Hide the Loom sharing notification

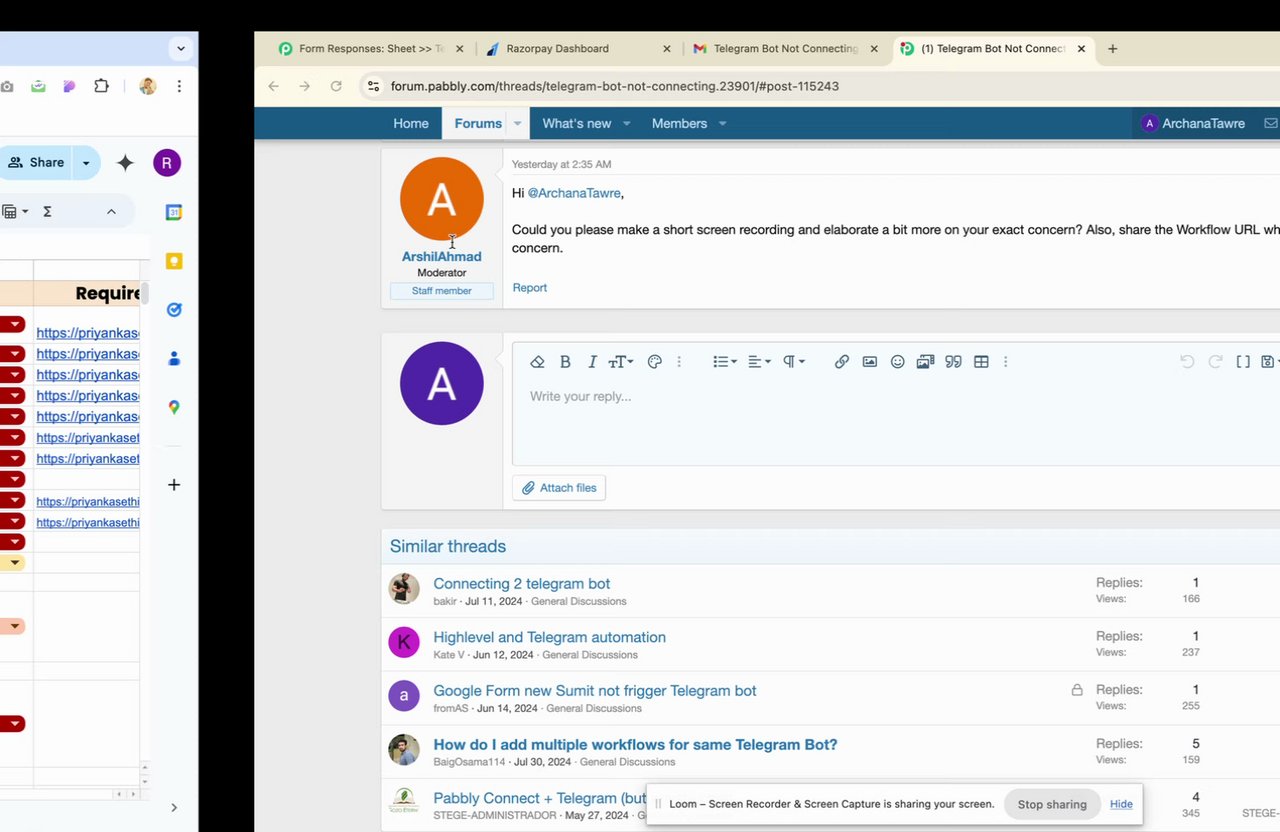(x=1121, y=804)
